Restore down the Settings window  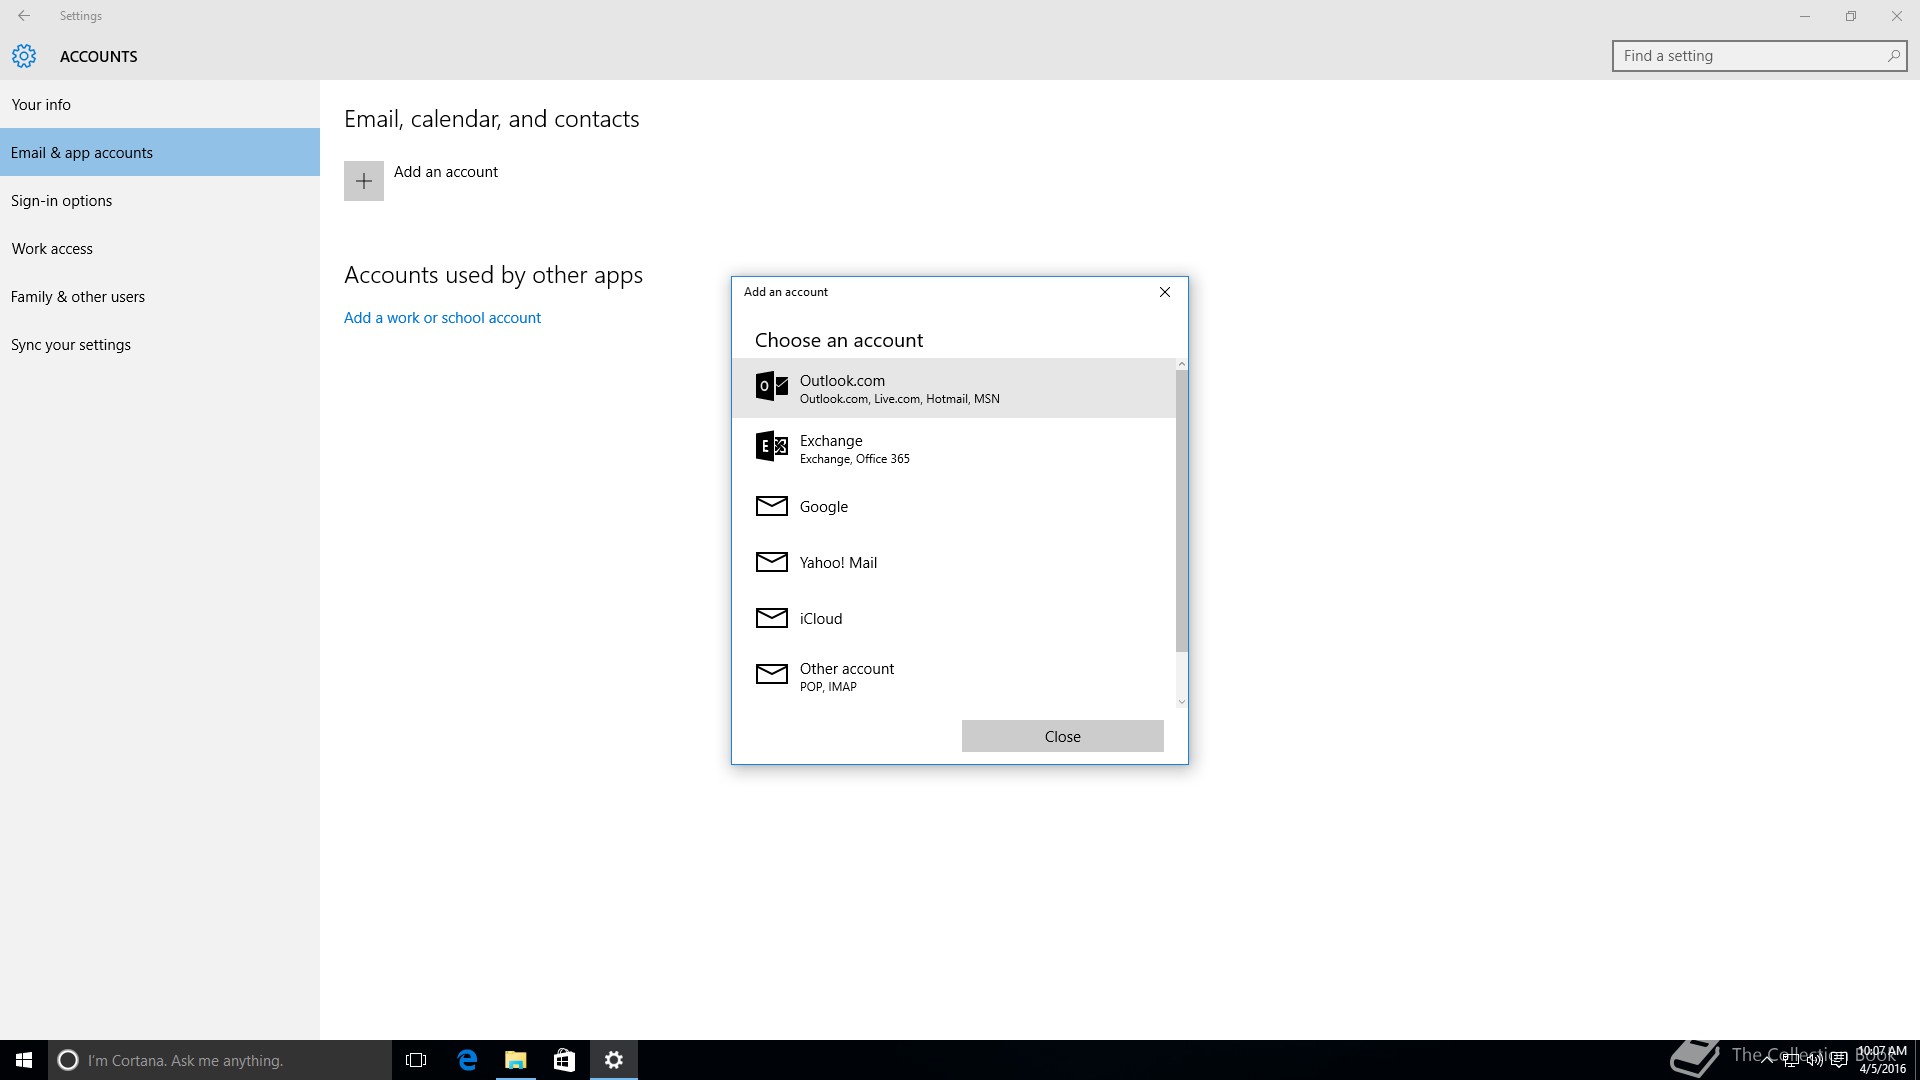1851,16
